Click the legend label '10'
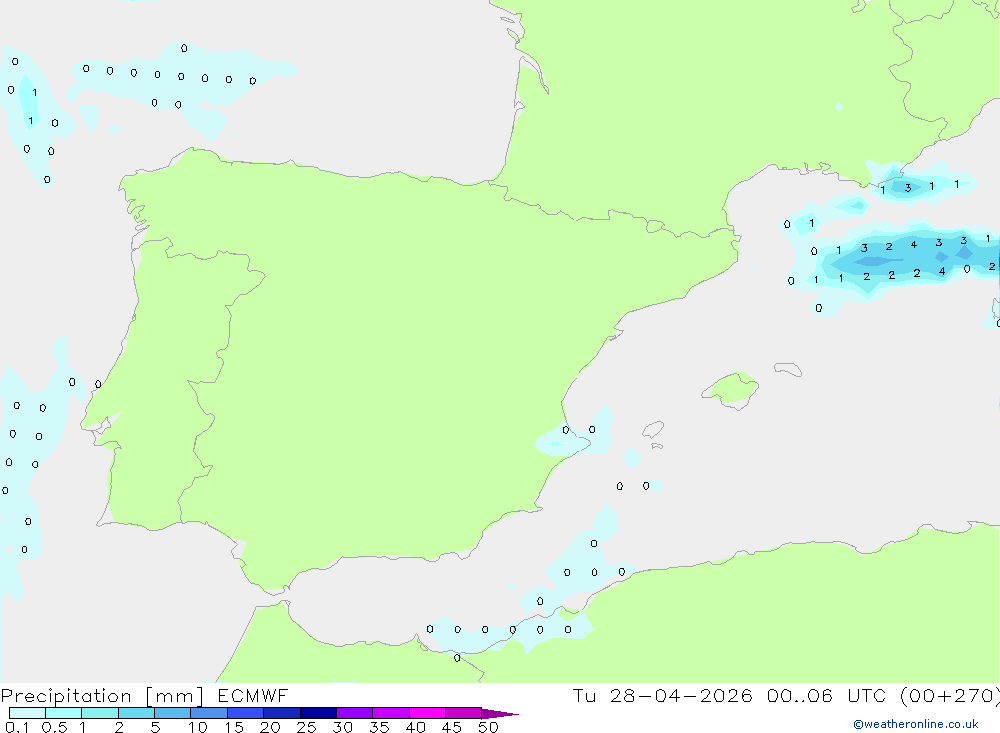 tap(198, 727)
